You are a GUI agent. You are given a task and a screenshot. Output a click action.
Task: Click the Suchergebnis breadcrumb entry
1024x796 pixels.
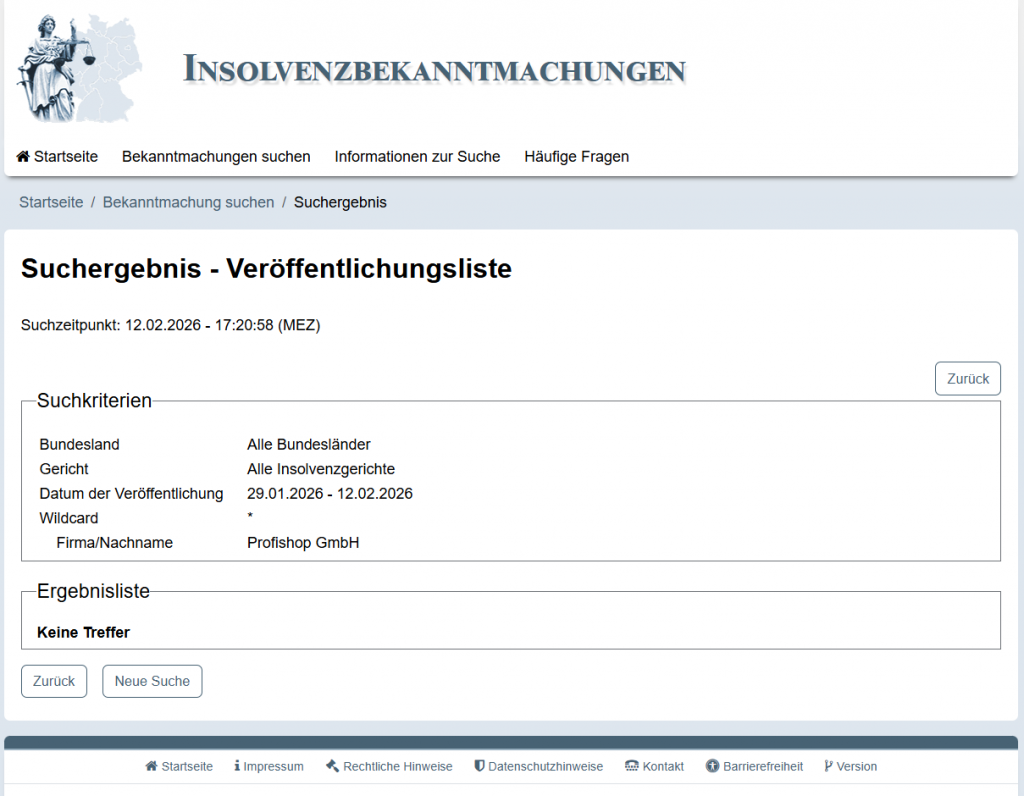coord(340,202)
